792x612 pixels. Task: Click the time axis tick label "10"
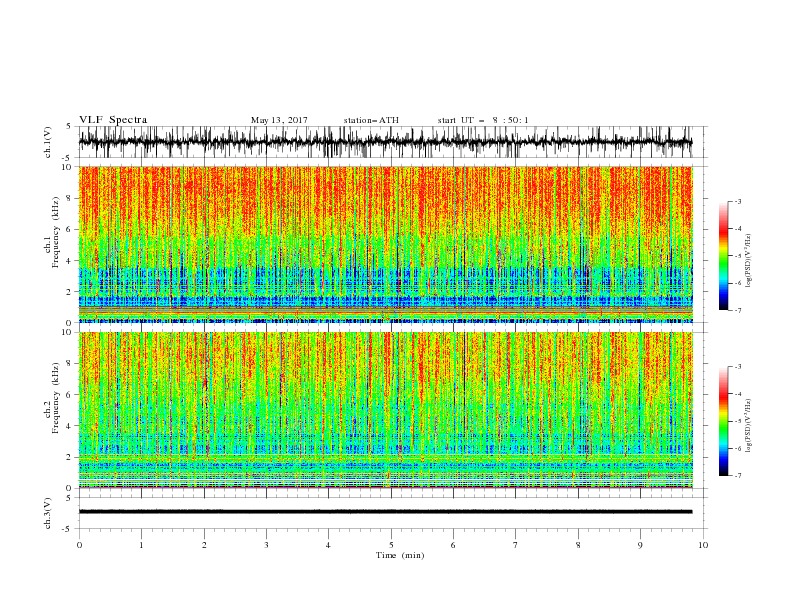tap(703, 545)
